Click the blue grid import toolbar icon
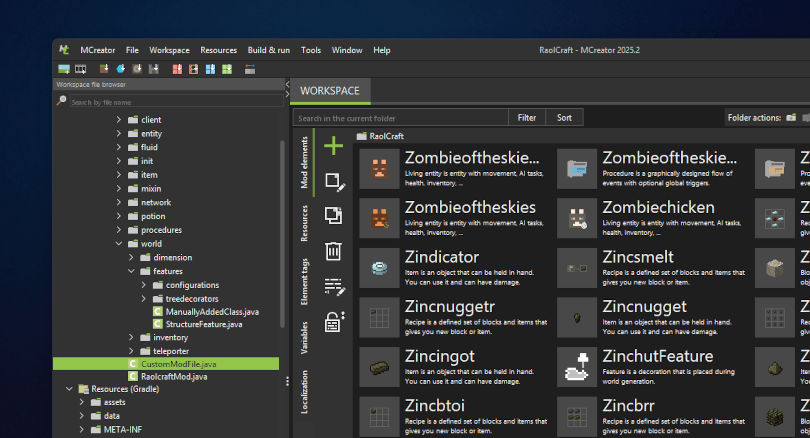 (x=210, y=69)
